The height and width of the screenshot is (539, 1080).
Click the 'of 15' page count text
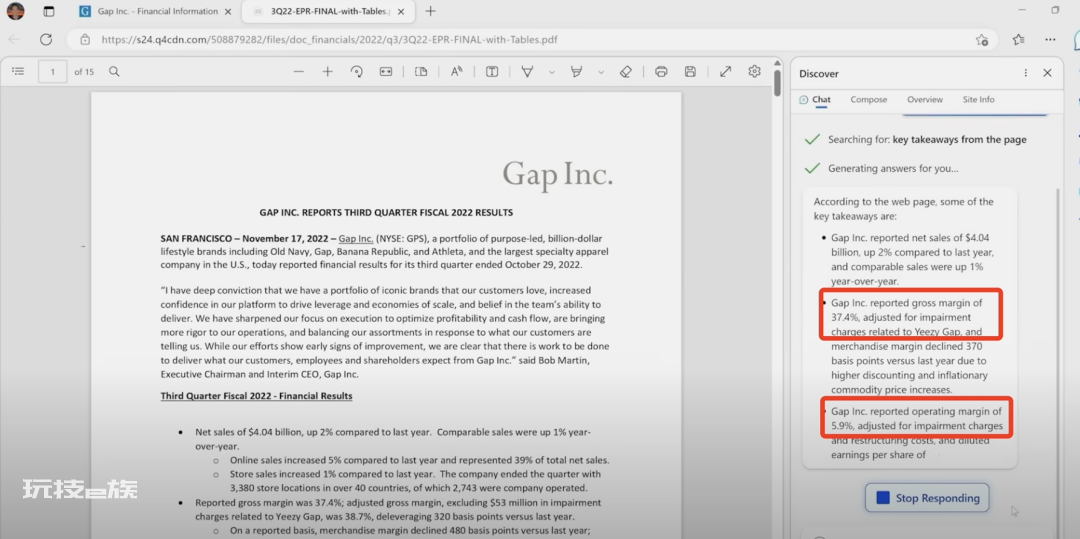click(x=84, y=72)
